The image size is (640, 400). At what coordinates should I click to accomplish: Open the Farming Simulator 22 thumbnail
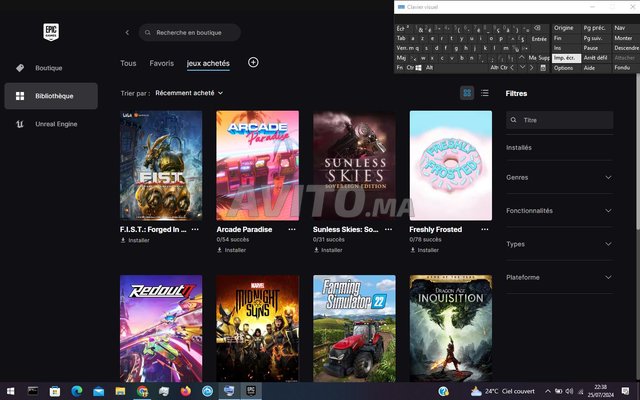354,327
